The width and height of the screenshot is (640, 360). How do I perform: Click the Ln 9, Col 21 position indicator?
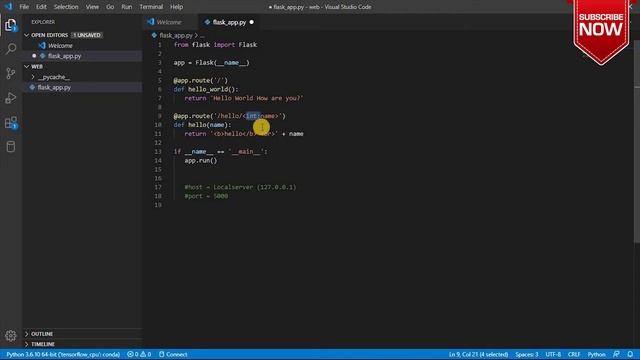(x=478, y=354)
